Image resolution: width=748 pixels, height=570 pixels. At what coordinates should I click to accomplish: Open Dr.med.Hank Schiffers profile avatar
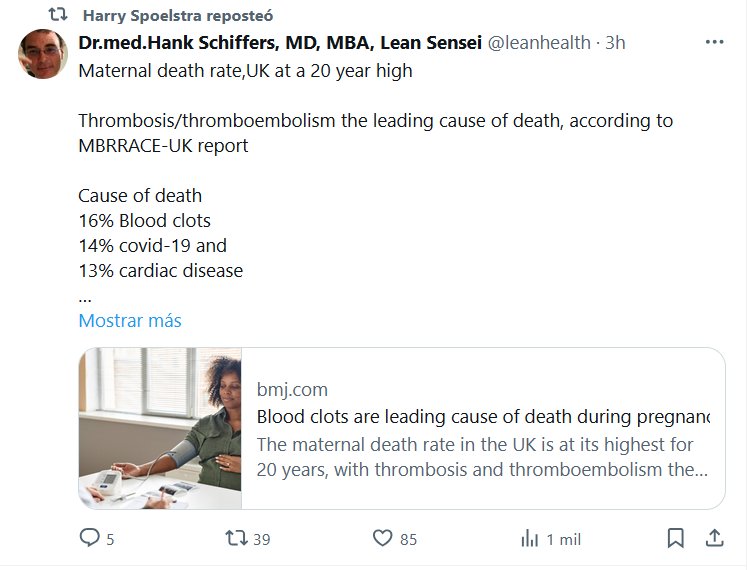[x=43, y=54]
